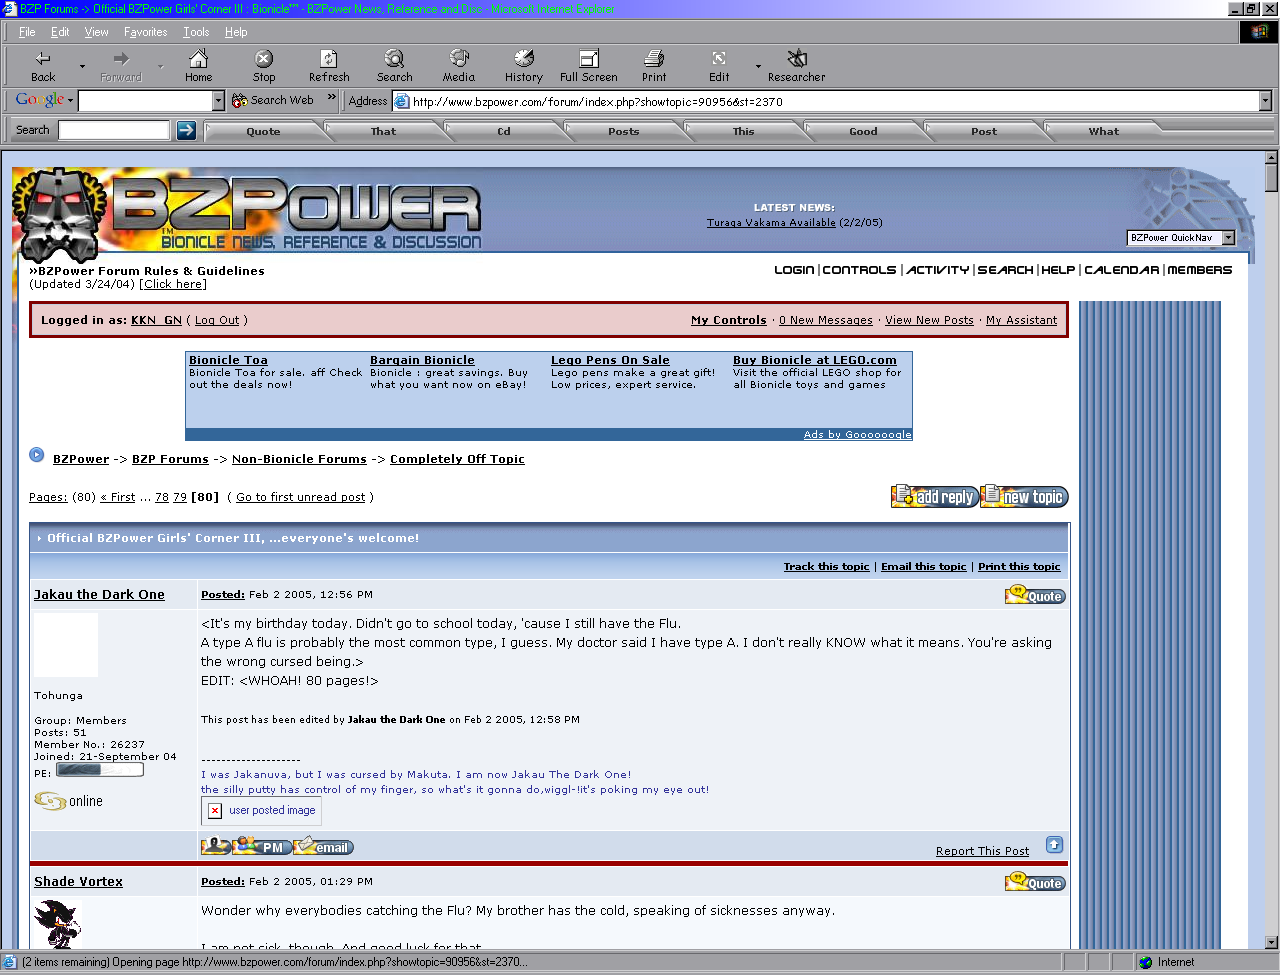Send a PM to Jakau the Dark One
The width and height of the screenshot is (1280, 975).
click(262, 845)
